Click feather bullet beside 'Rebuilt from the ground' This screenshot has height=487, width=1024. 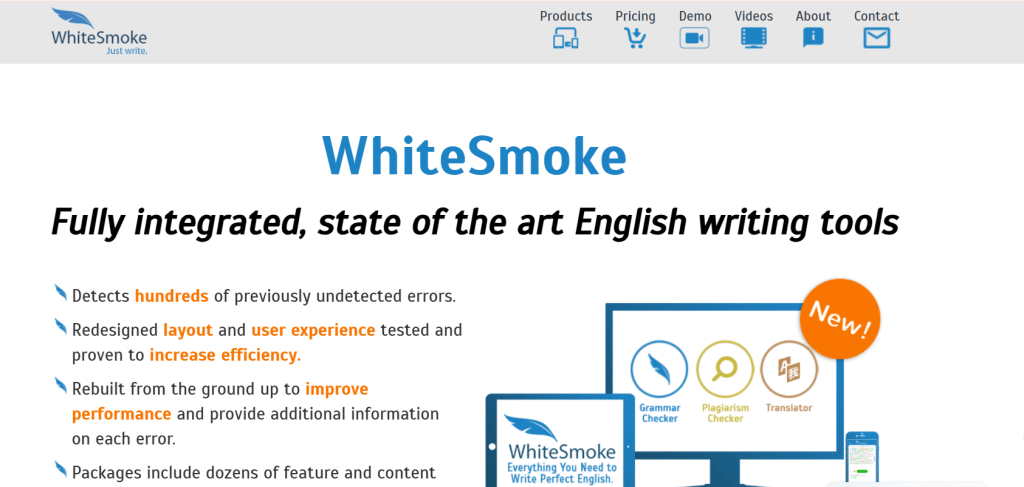click(x=61, y=385)
